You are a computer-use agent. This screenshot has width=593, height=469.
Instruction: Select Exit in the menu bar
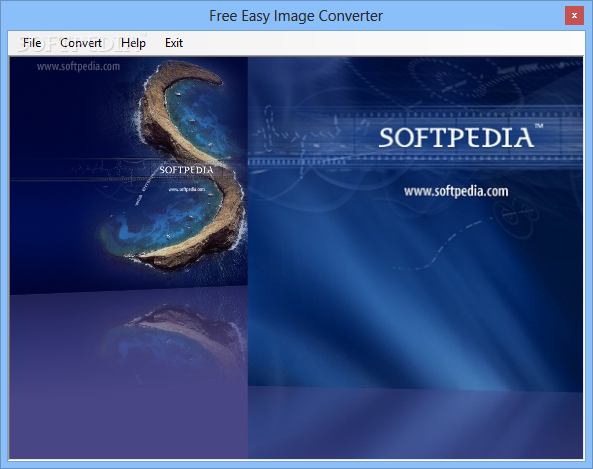click(174, 43)
